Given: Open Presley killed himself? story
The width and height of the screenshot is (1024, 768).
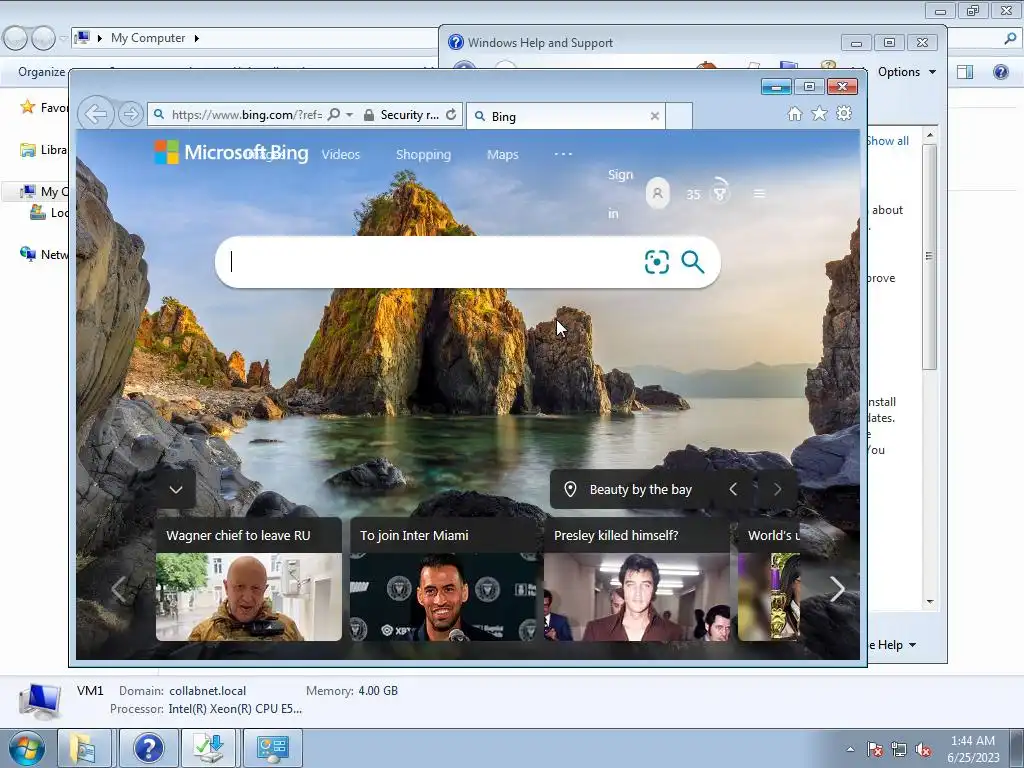Looking at the screenshot, I should click(637, 579).
